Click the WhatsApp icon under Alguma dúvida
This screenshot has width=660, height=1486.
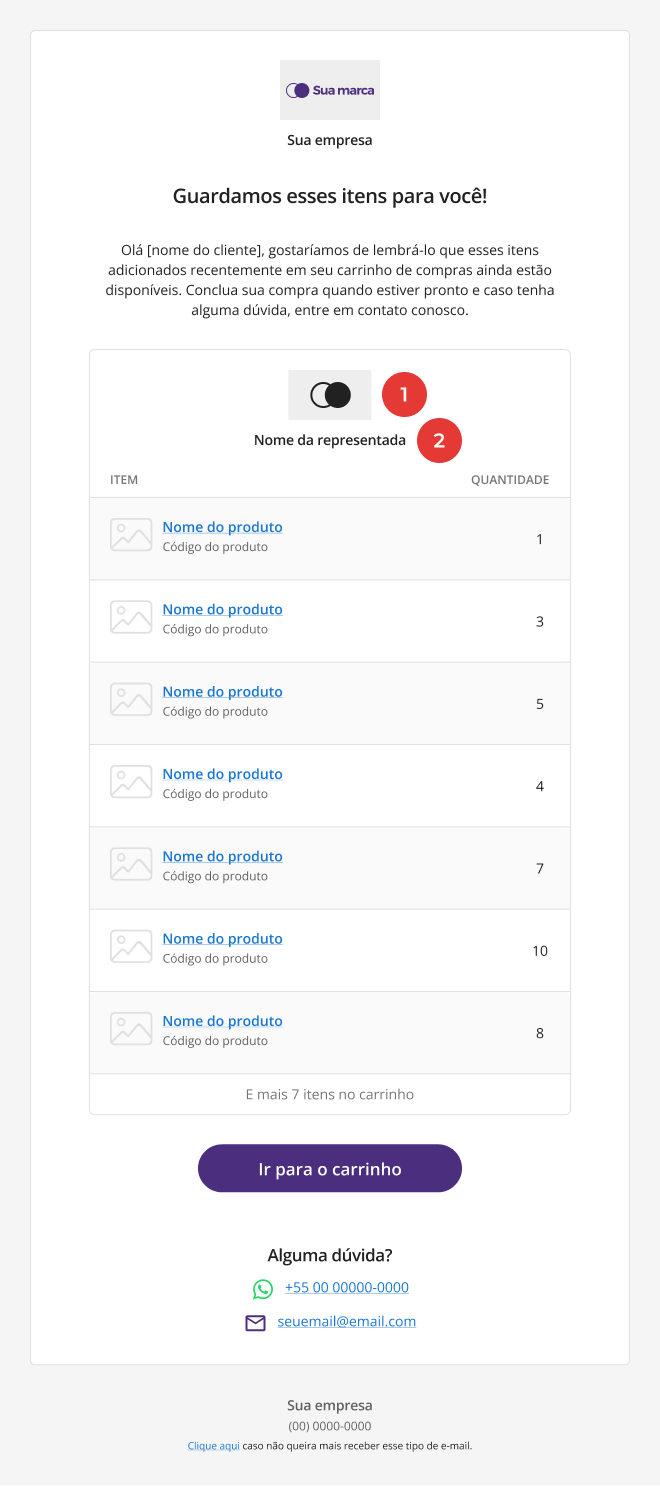pyautogui.click(x=263, y=1289)
